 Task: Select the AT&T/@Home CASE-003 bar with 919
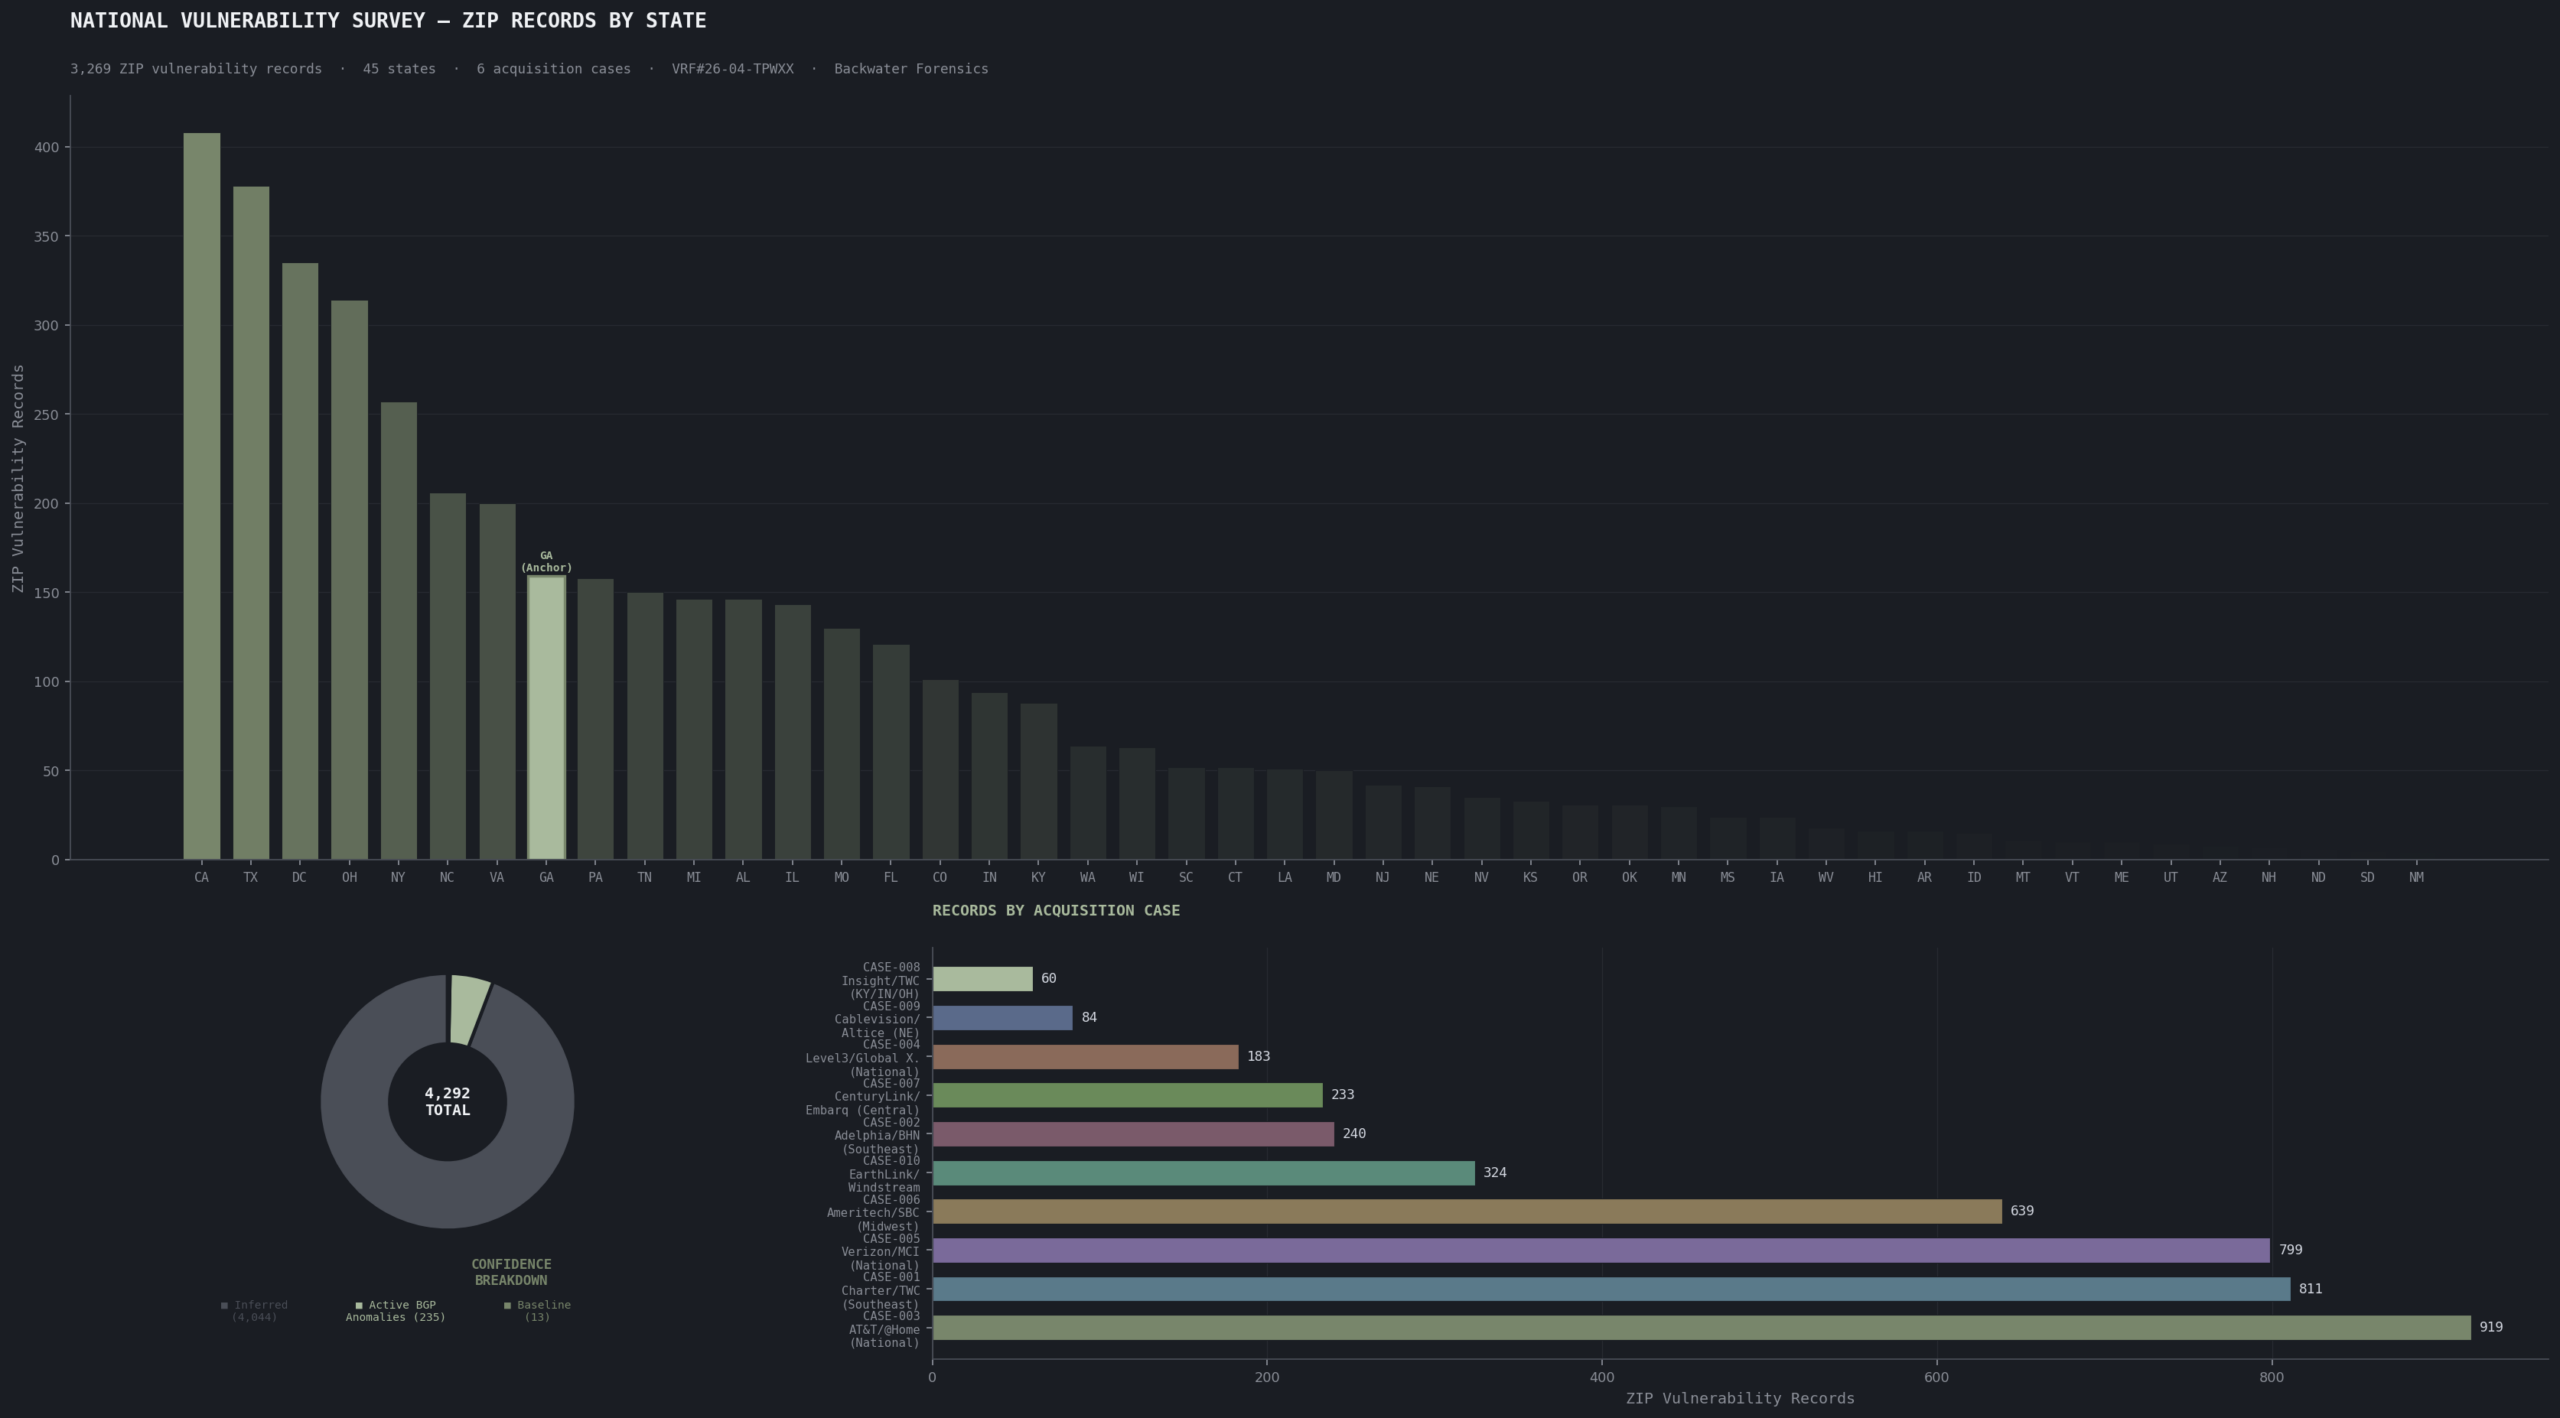[1701, 1328]
